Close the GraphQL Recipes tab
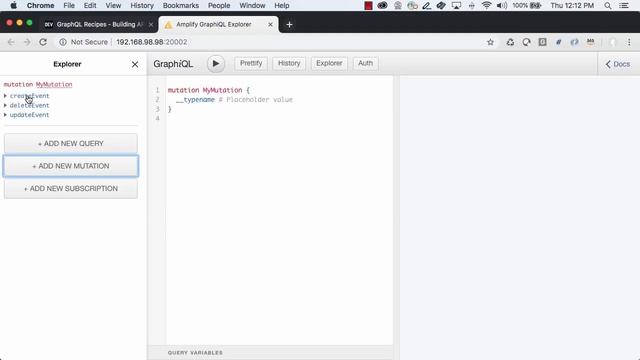This screenshot has width=640, height=360. (x=151, y=24)
